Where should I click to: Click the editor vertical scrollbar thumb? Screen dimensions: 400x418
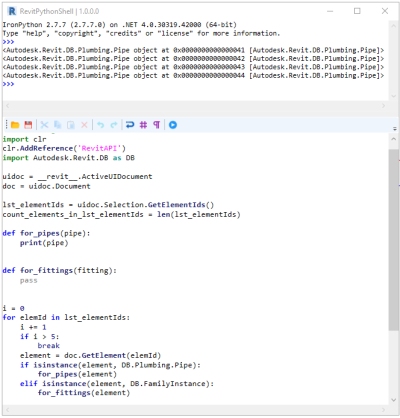coord(393,240)
